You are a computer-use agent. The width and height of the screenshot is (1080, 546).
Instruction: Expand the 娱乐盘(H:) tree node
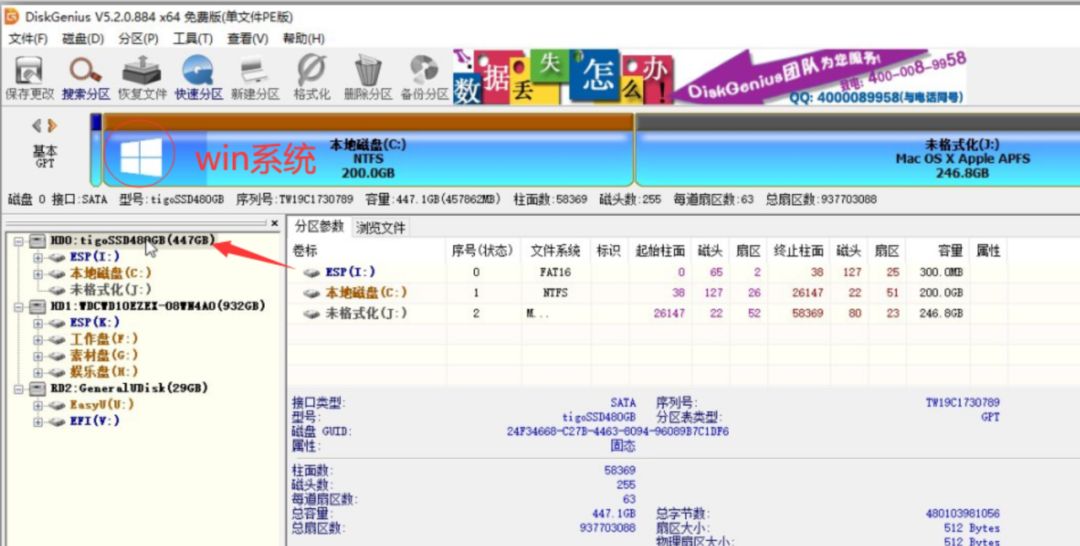click(38, 372)
